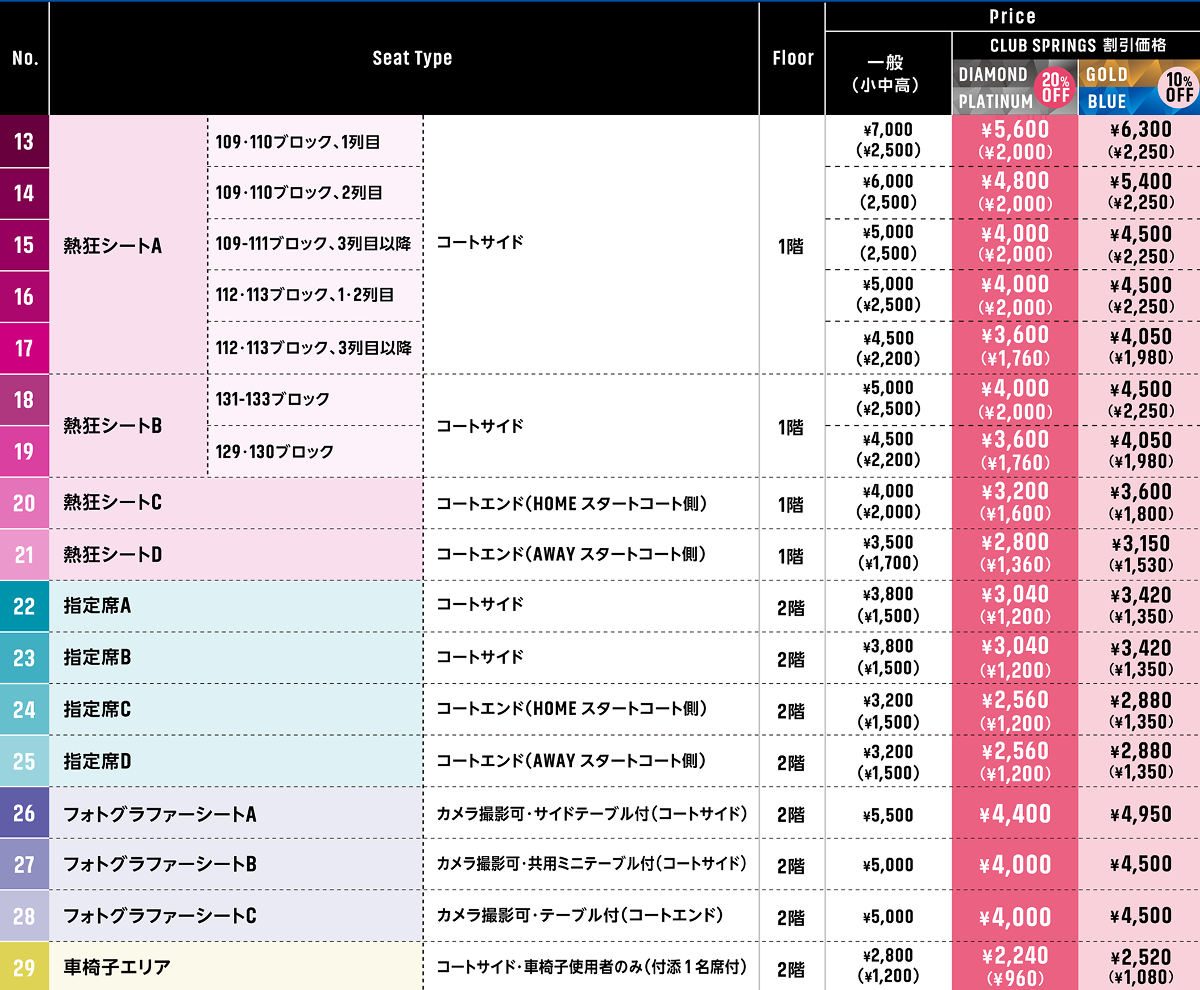The width and height of the screenshot is (1200, 990).
Task: Click the ¥4,950 Gold price
Action: pyautogui.click(x=1141, y=814)
